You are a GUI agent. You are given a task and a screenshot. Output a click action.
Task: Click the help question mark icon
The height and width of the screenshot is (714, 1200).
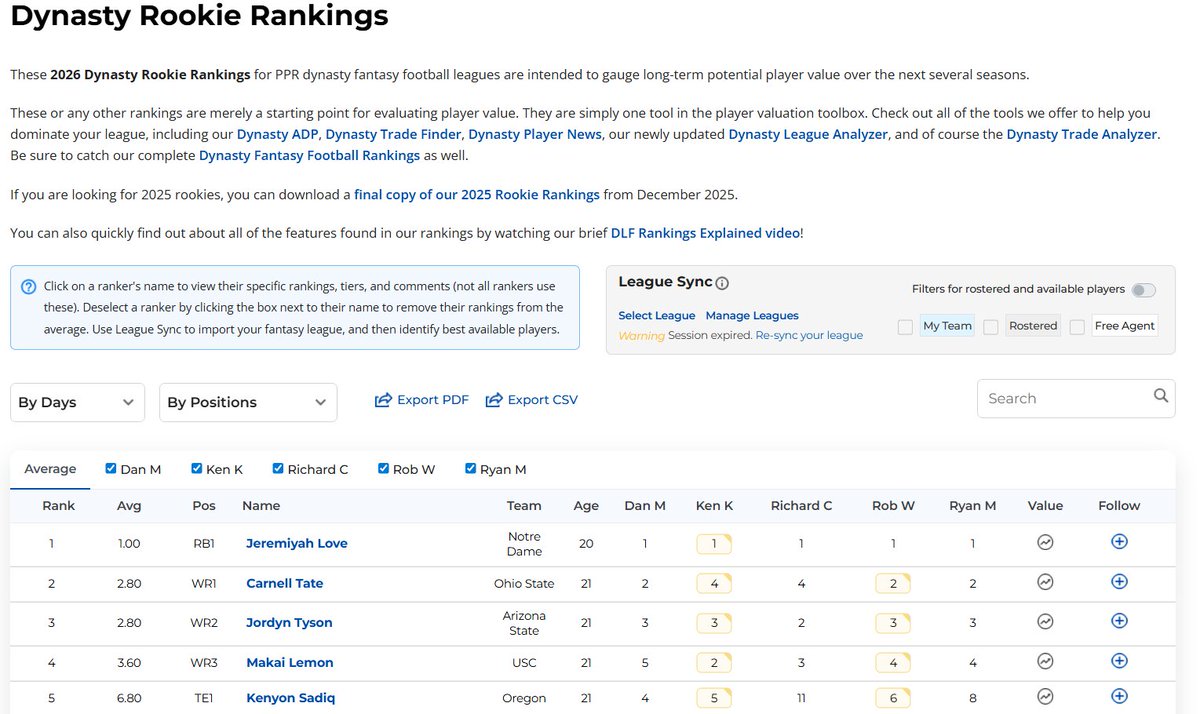coord(29,287)
